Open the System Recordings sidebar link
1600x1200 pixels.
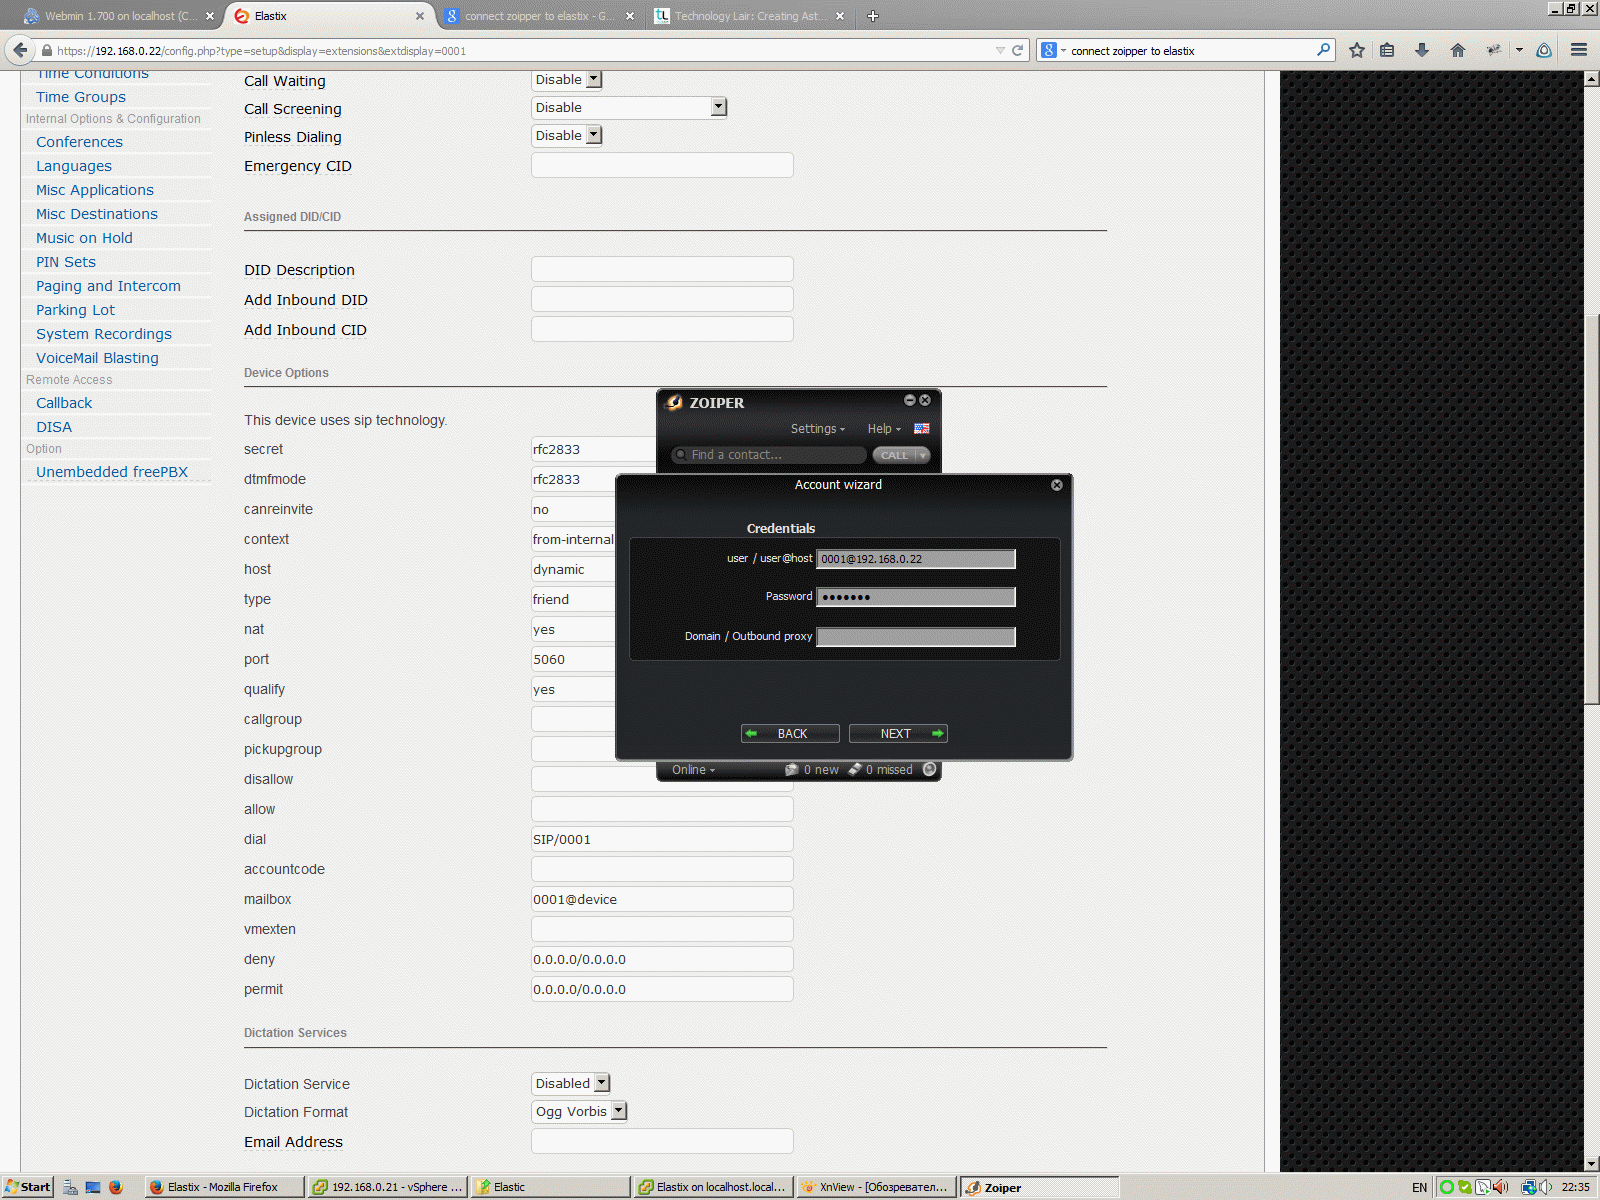point(104,334)
